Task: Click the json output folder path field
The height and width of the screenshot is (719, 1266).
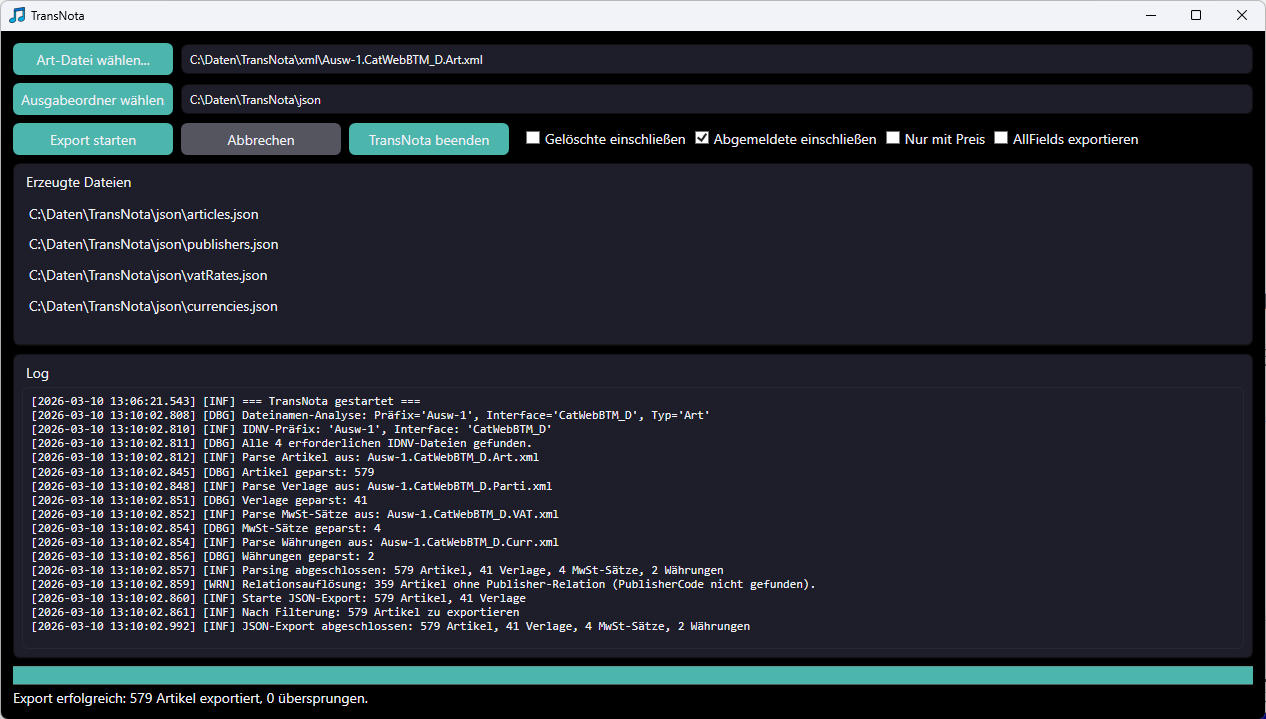Action: click(x=715, y=99)
